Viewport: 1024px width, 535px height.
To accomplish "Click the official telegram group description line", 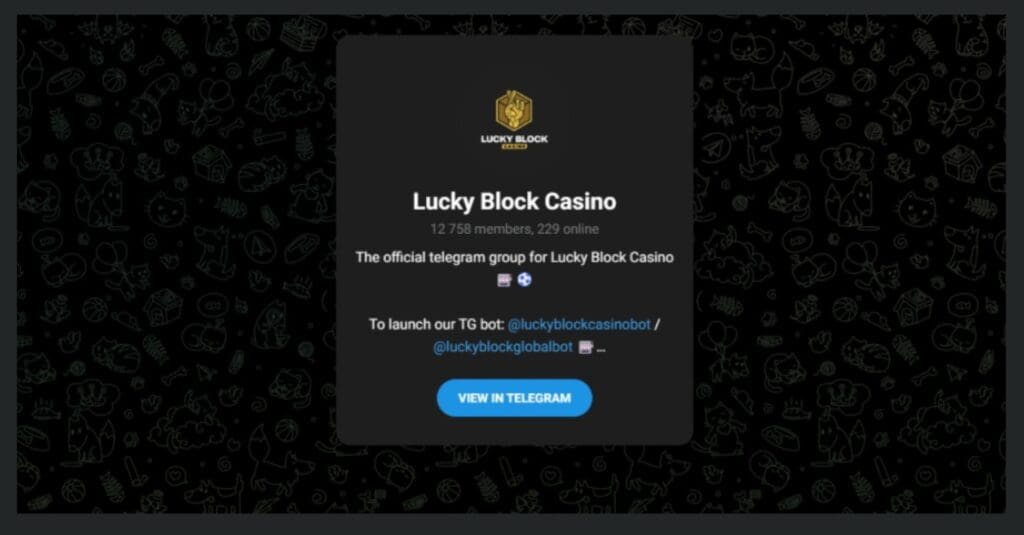I will 515,257.
